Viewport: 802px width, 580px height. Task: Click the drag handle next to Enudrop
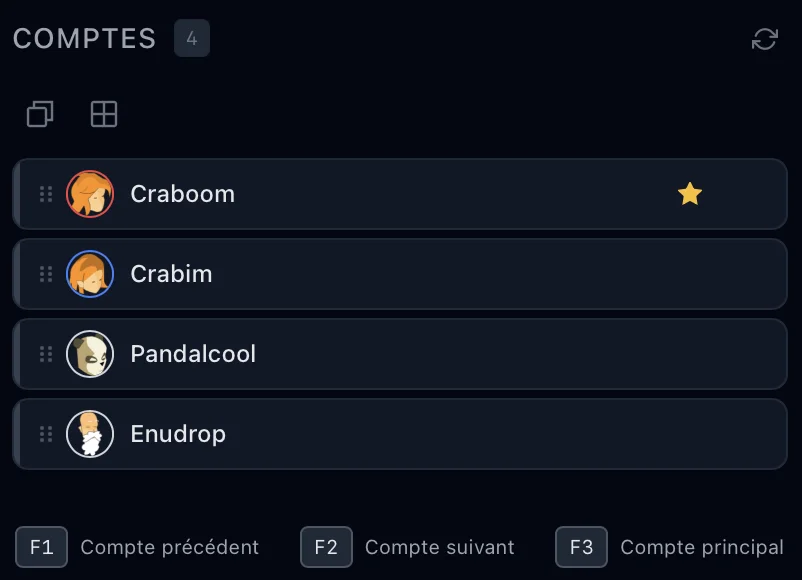click(45, 434)
